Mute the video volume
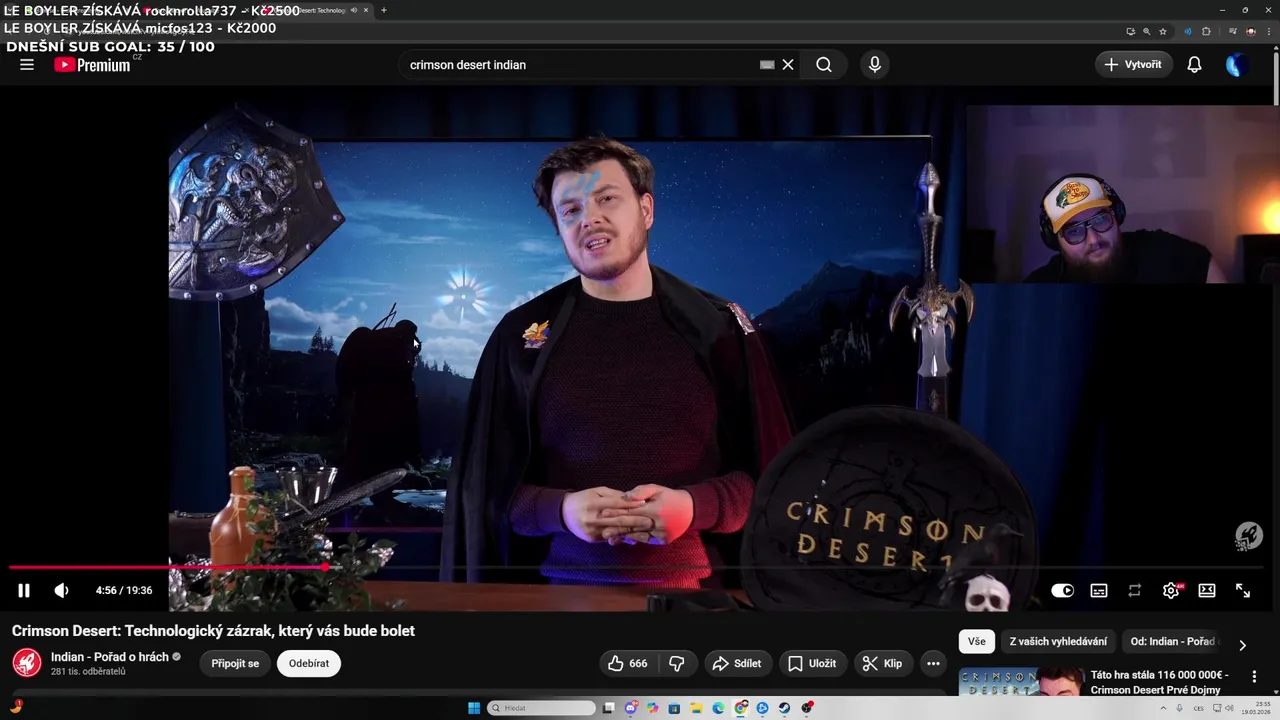The height and width of the screenshot is (720, 1280). click(61, 590)
